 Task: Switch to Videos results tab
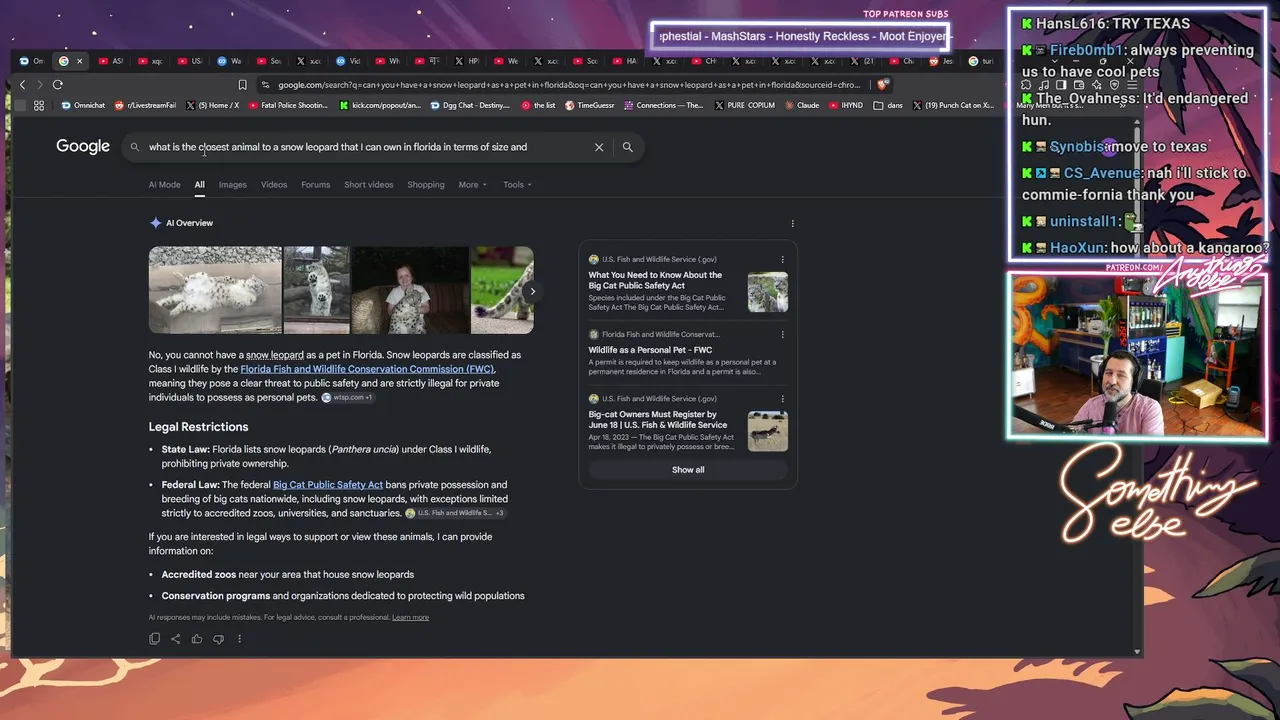click(274, 185)
